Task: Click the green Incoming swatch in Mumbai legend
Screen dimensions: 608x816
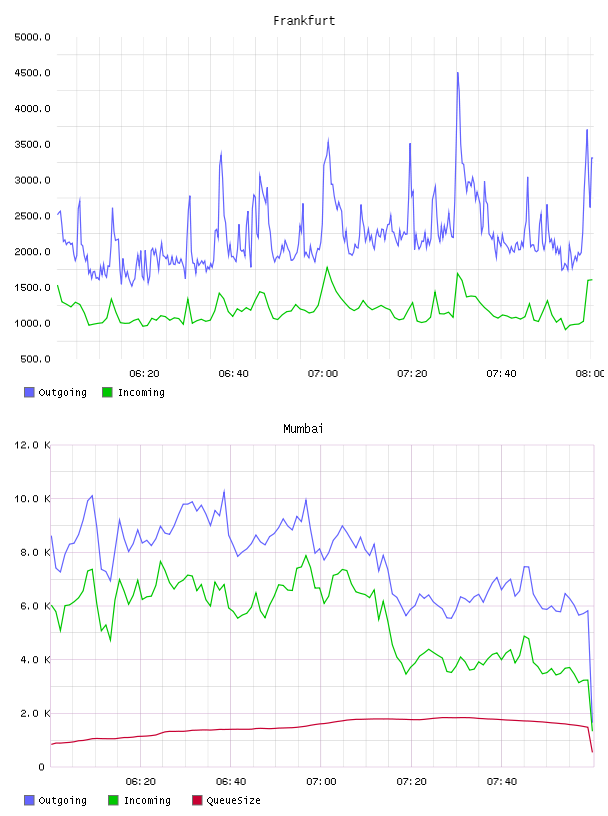Action: pos(113,800)
